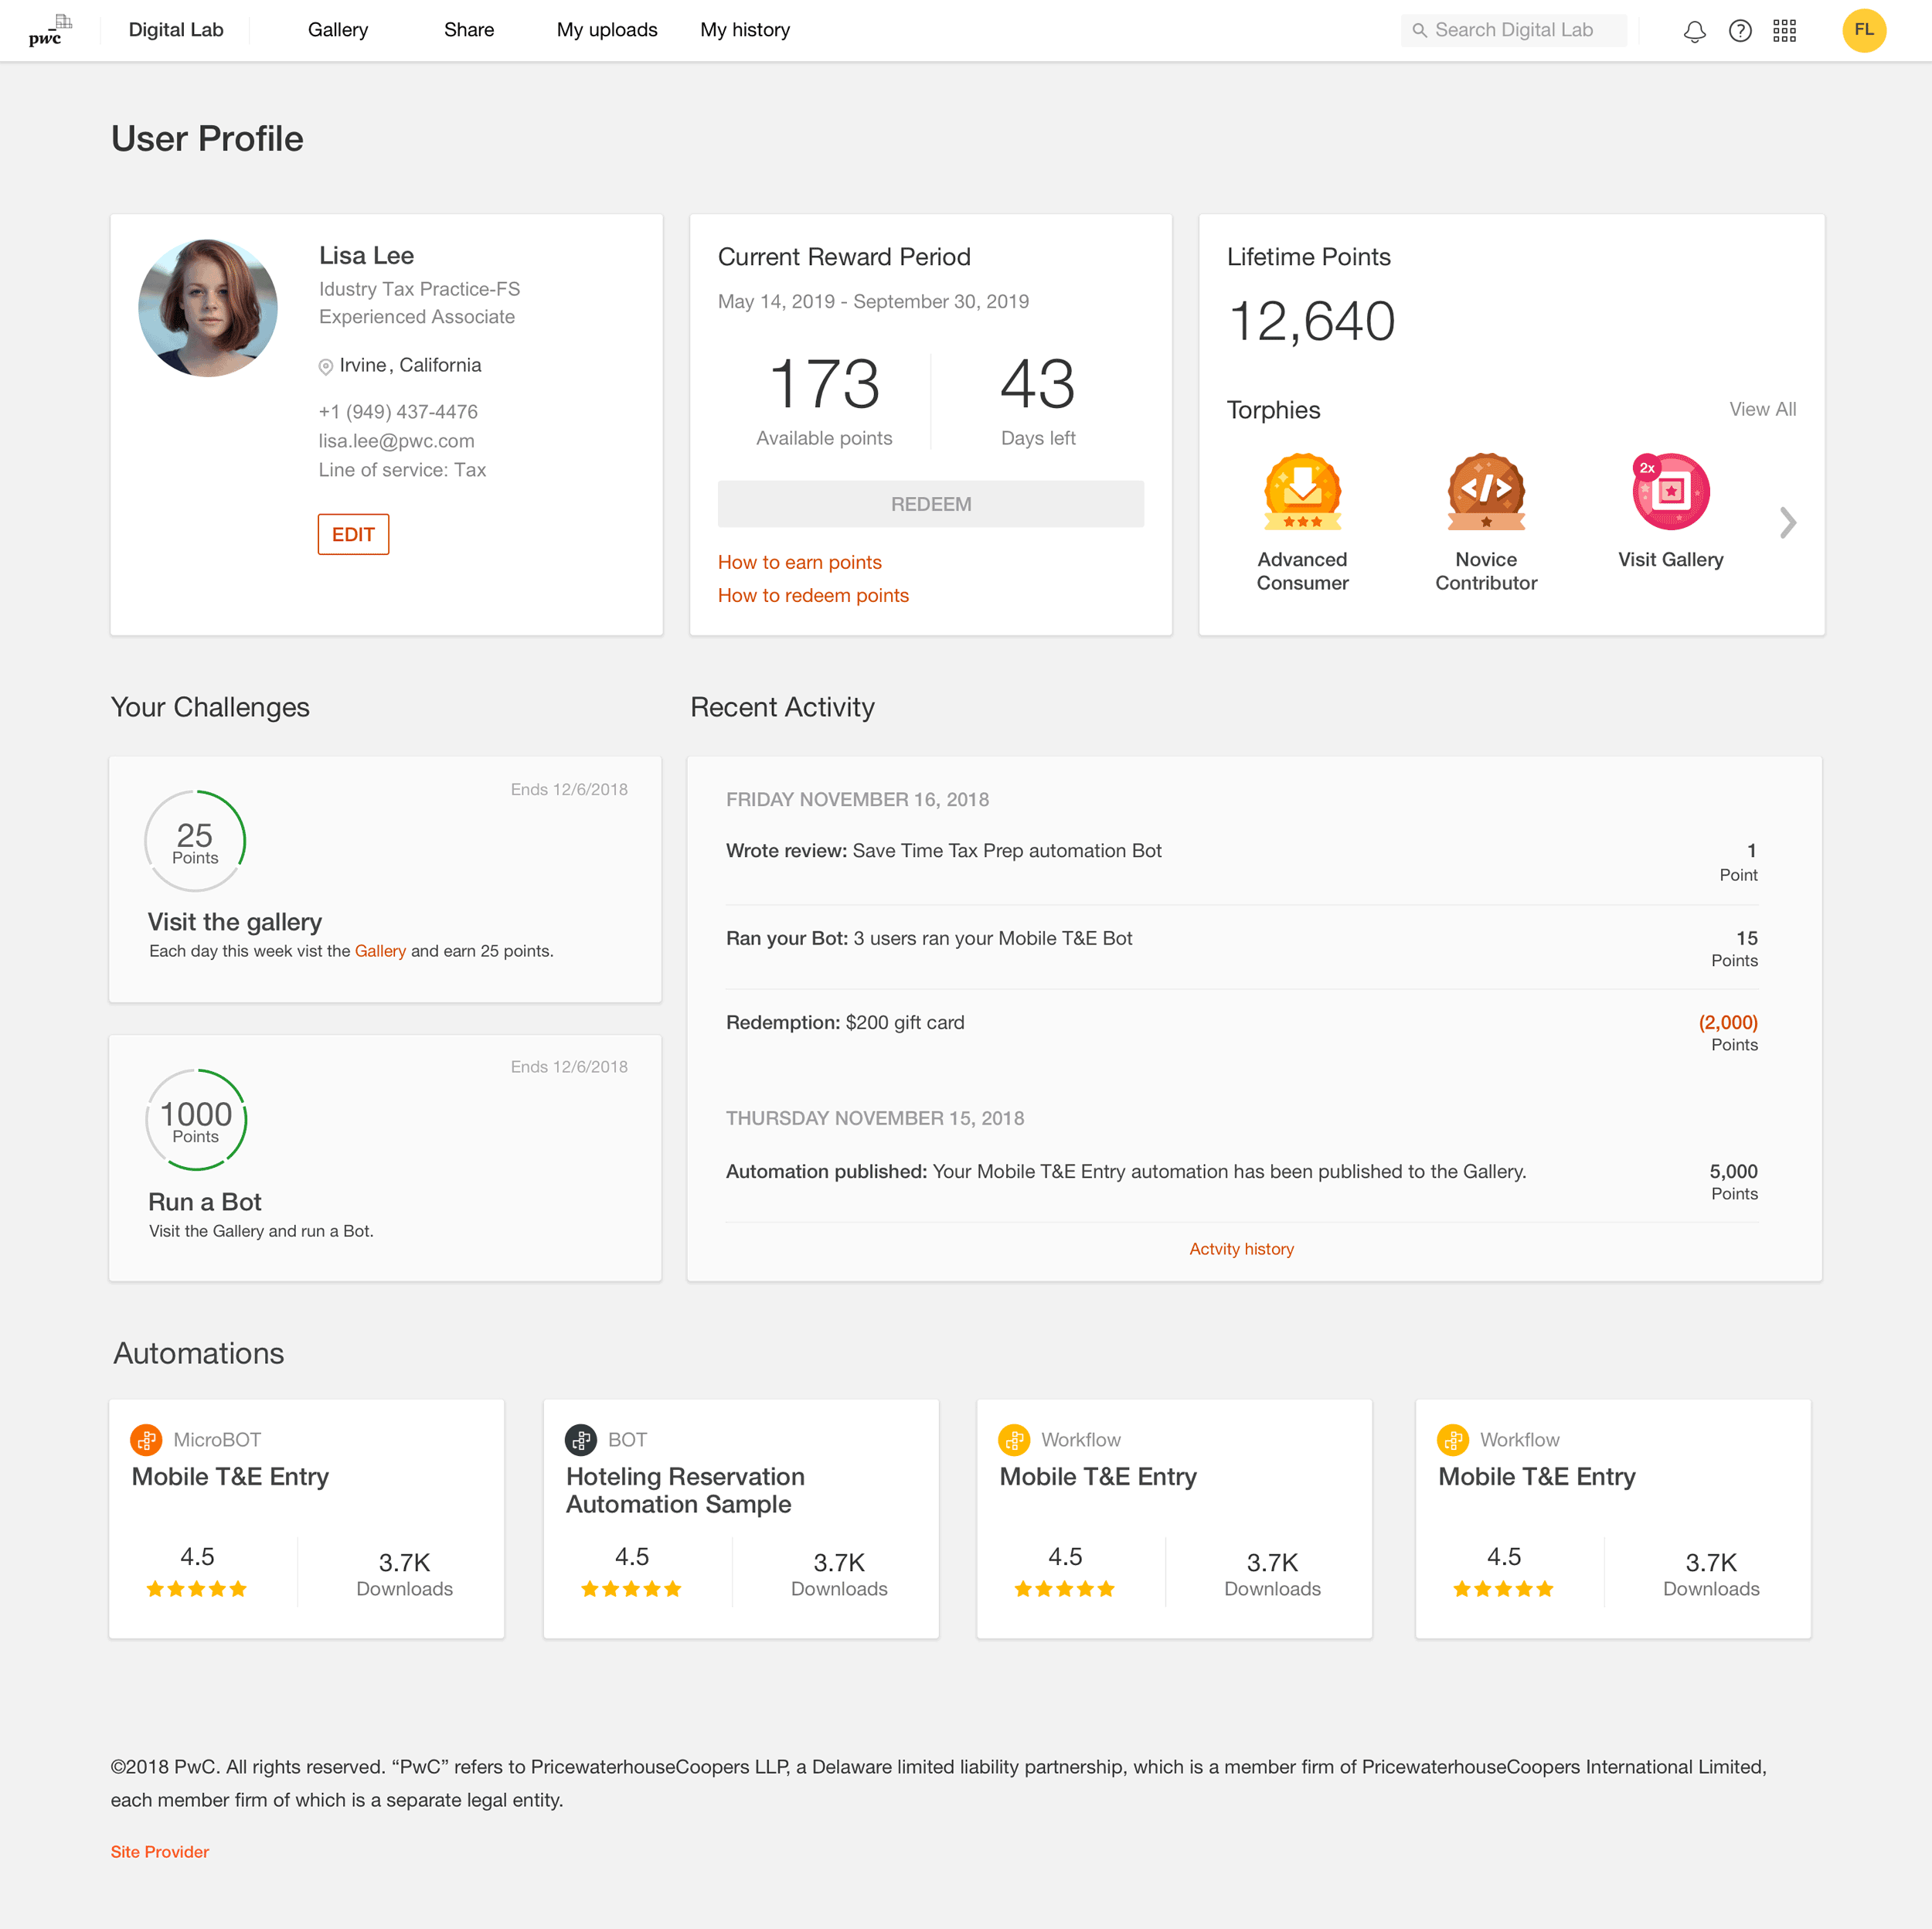
Task: Open the Gallery menu item
Action: (x=338, y=30)
